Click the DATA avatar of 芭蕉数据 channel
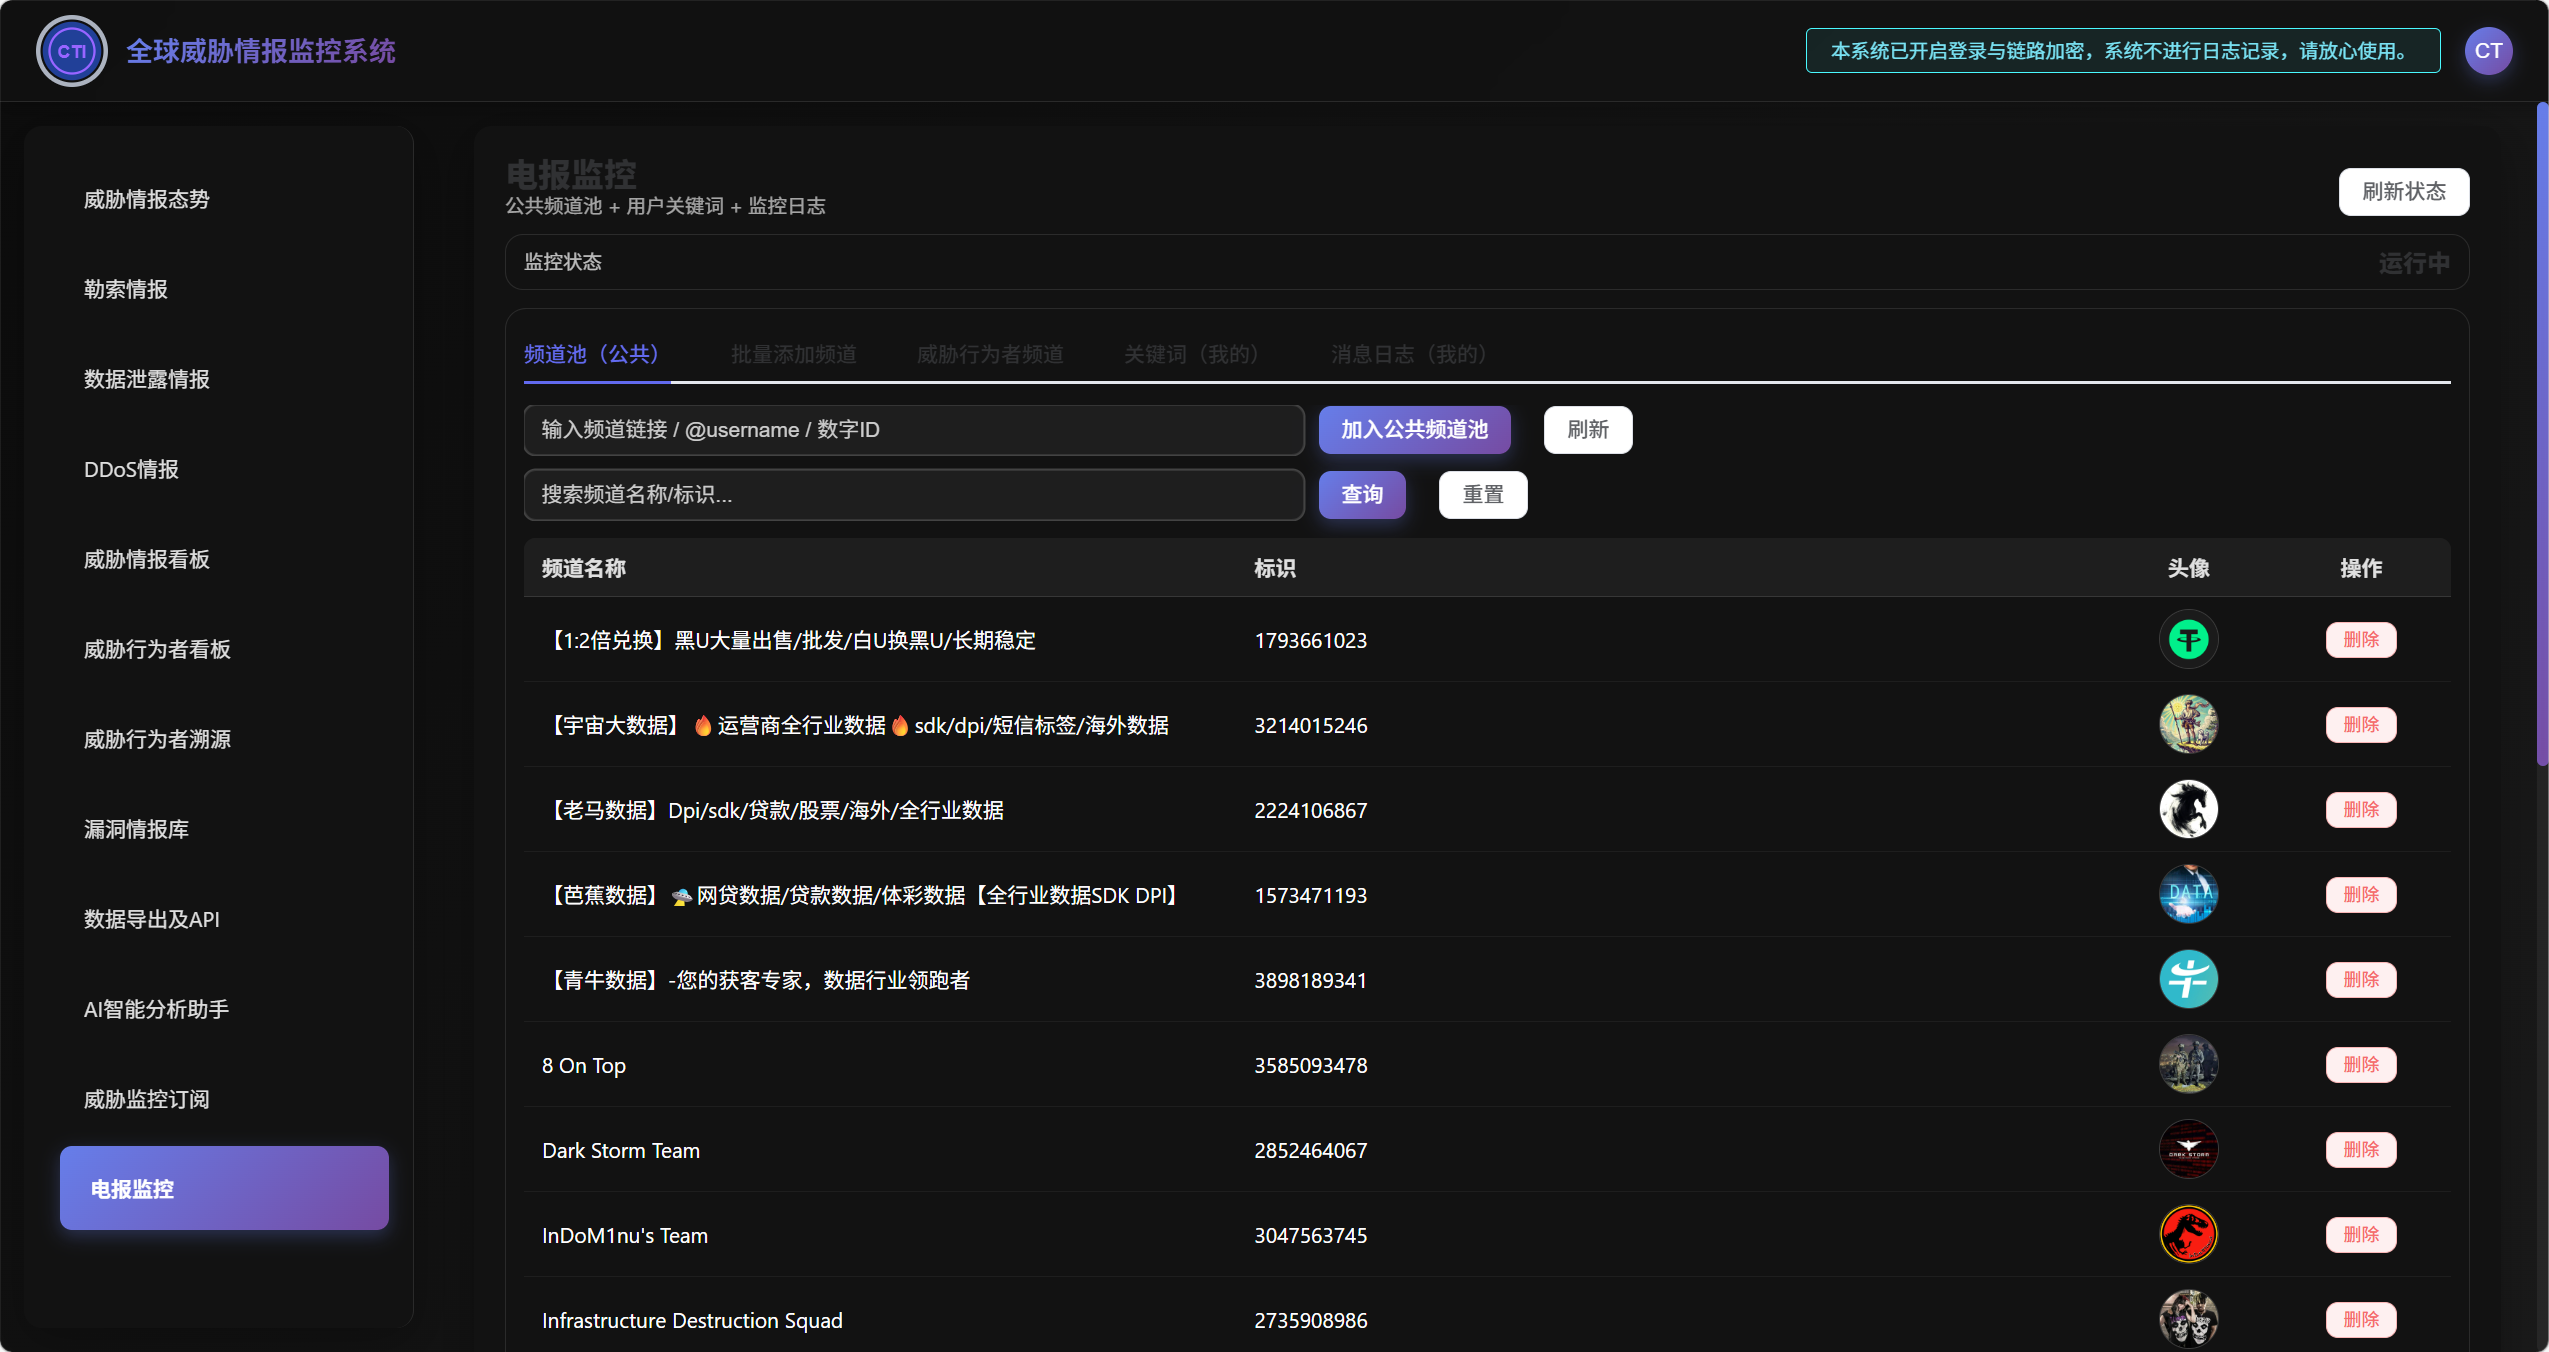 click(x=2188, y=895)
